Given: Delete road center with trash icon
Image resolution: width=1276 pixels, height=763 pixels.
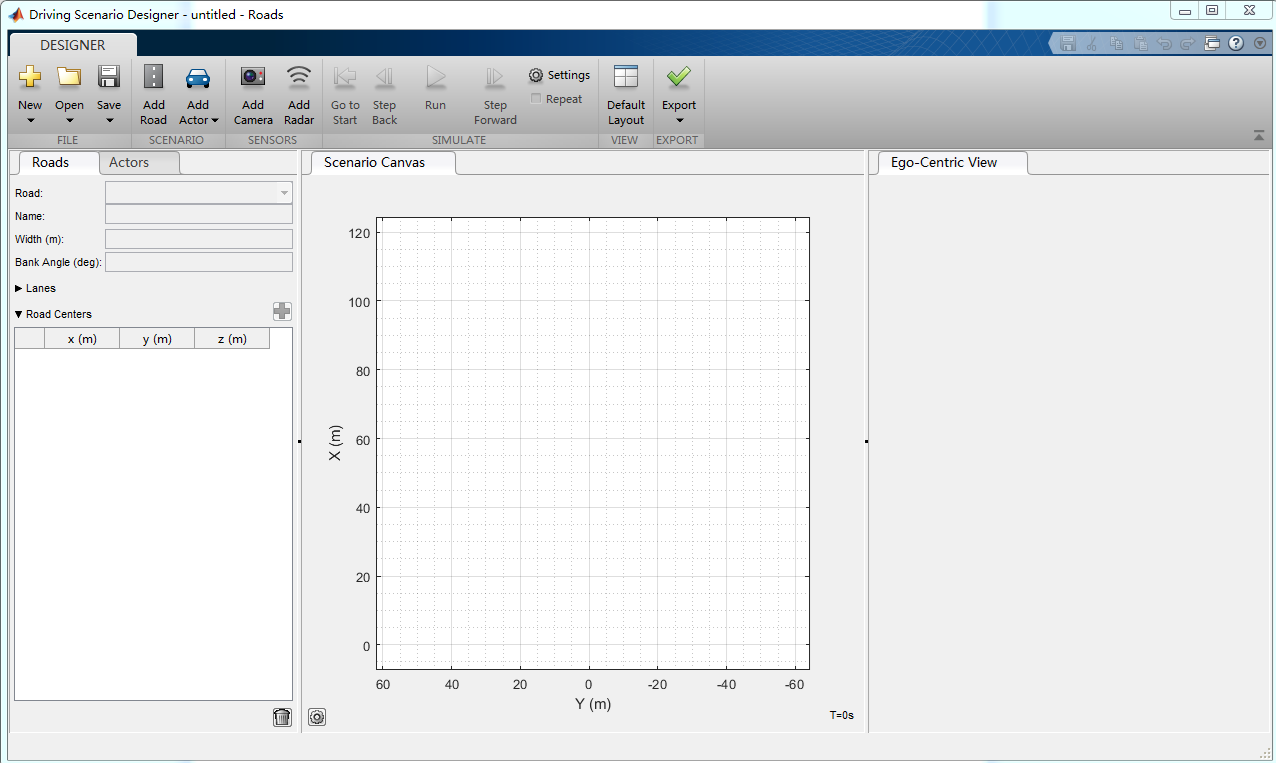Looking at the screenshot, I should 282,717.
